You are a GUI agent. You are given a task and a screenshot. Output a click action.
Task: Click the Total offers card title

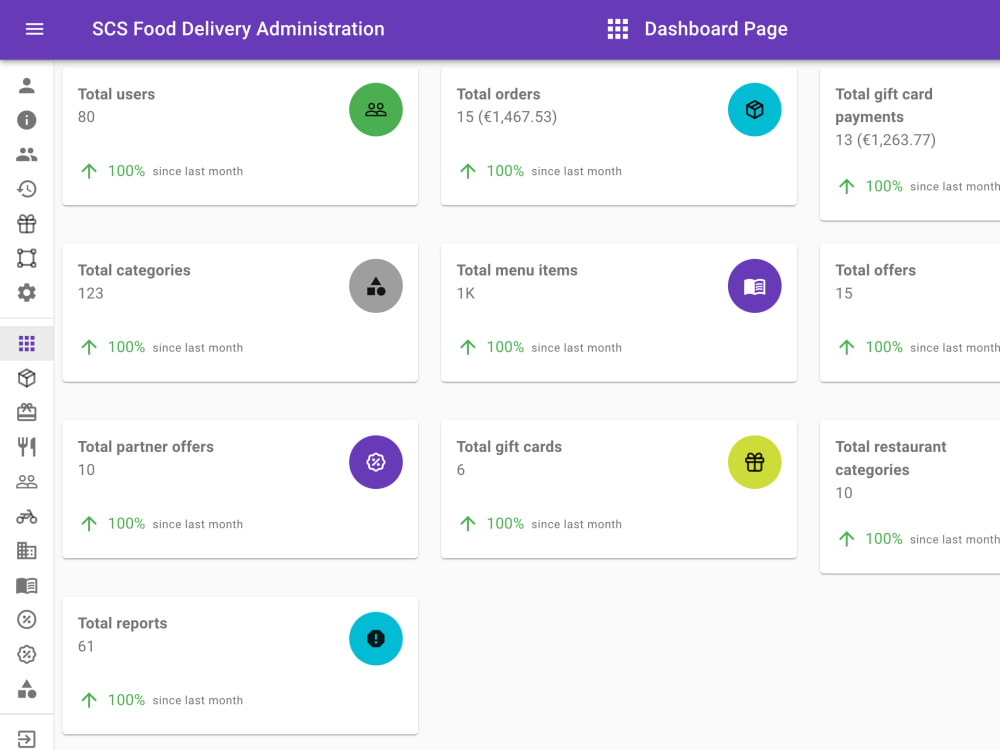(x=875, y=270)
